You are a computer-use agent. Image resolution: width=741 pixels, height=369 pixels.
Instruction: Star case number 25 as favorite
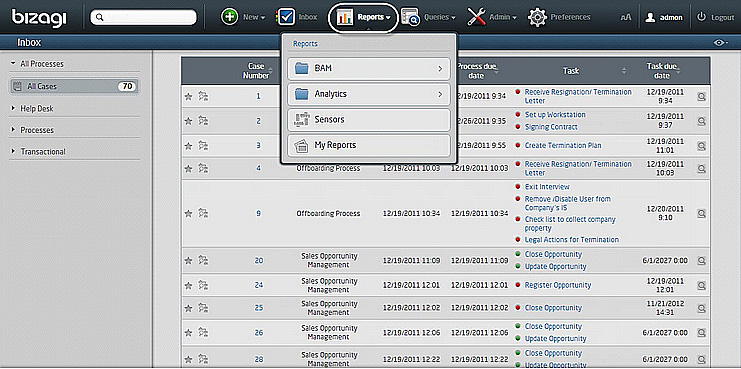(x=188, y=308)
